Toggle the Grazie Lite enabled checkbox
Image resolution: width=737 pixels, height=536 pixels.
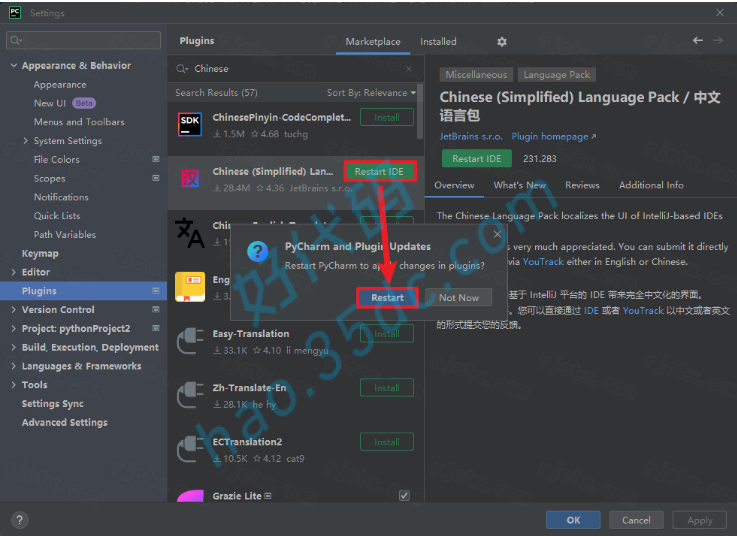[404, 496]
